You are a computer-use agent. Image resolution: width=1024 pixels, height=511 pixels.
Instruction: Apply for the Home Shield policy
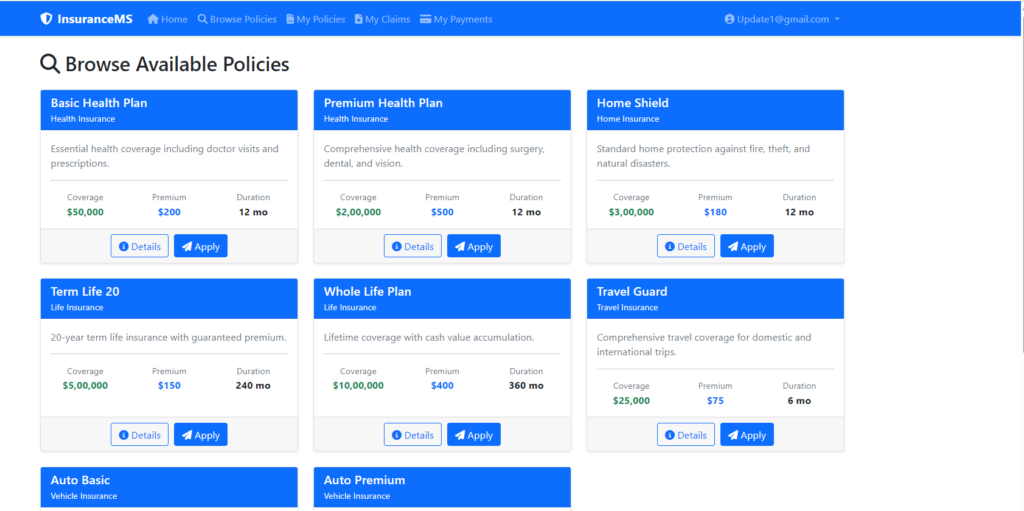747,246
